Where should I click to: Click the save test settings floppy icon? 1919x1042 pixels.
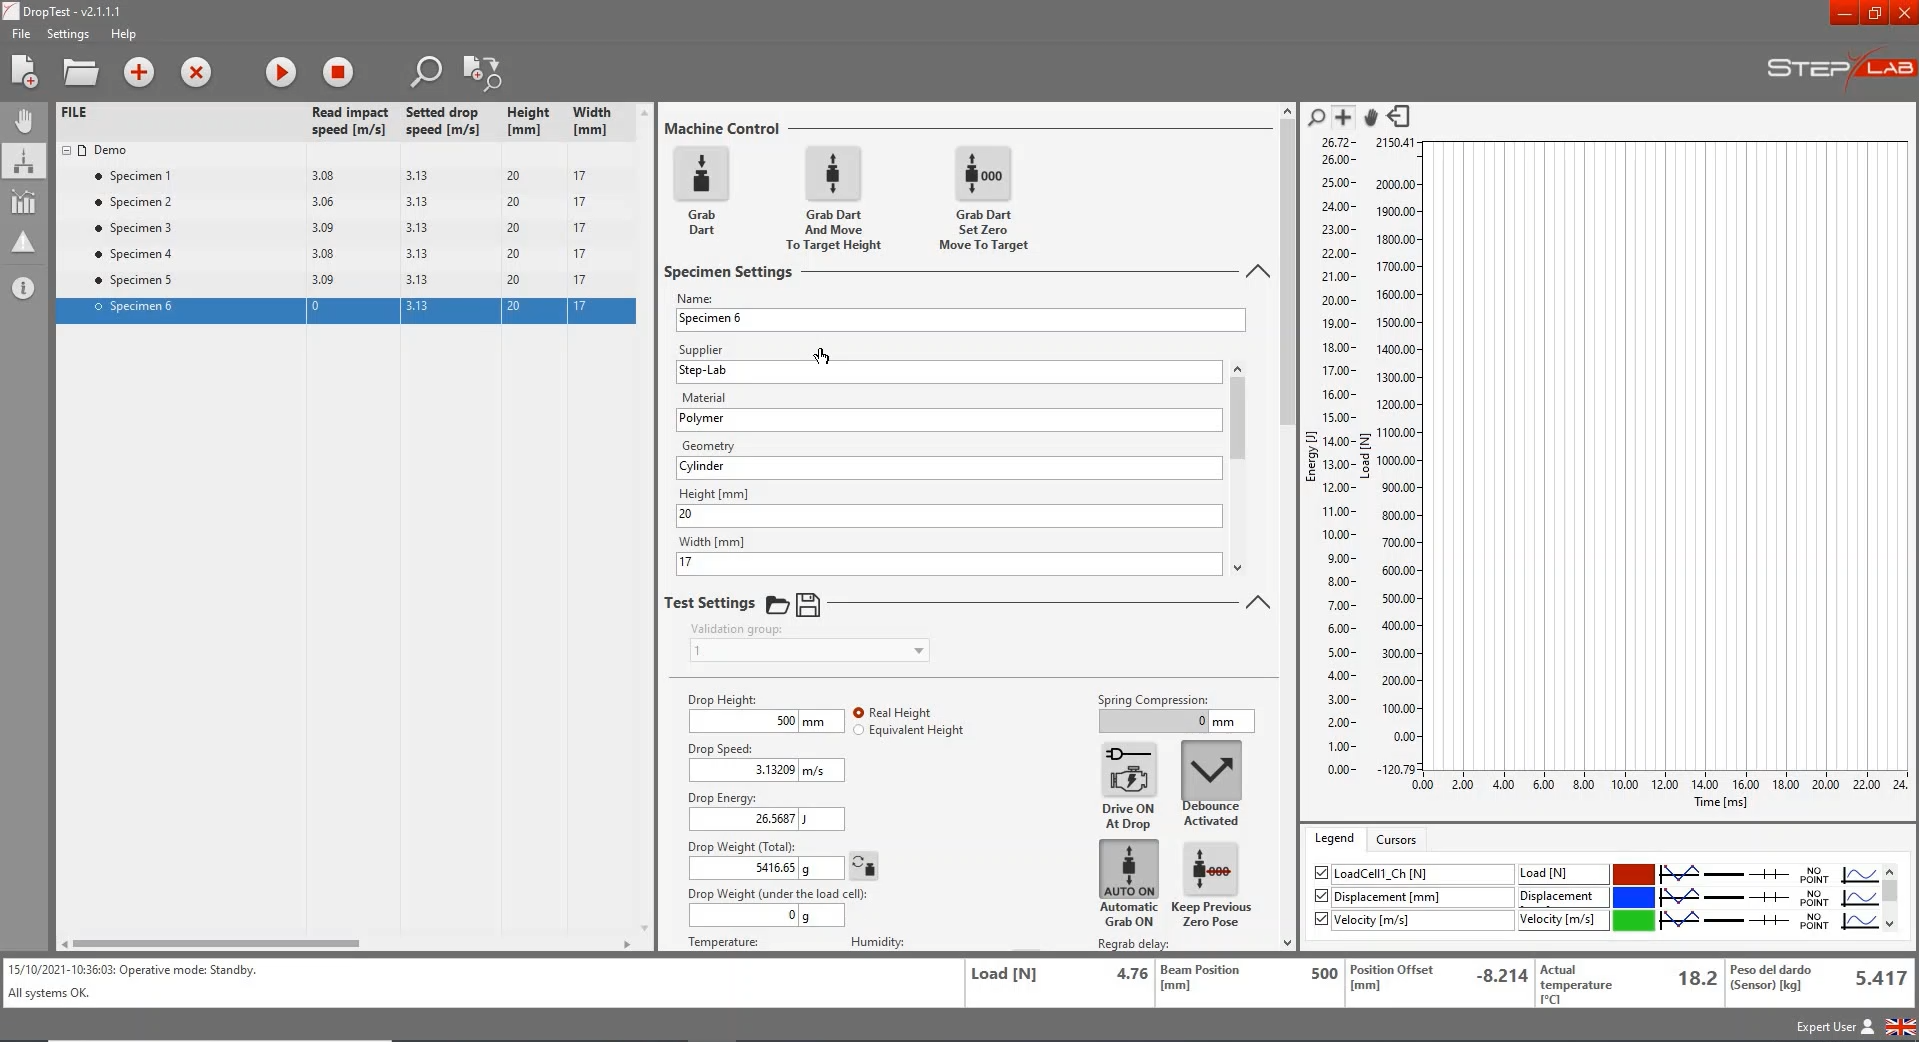808,604
